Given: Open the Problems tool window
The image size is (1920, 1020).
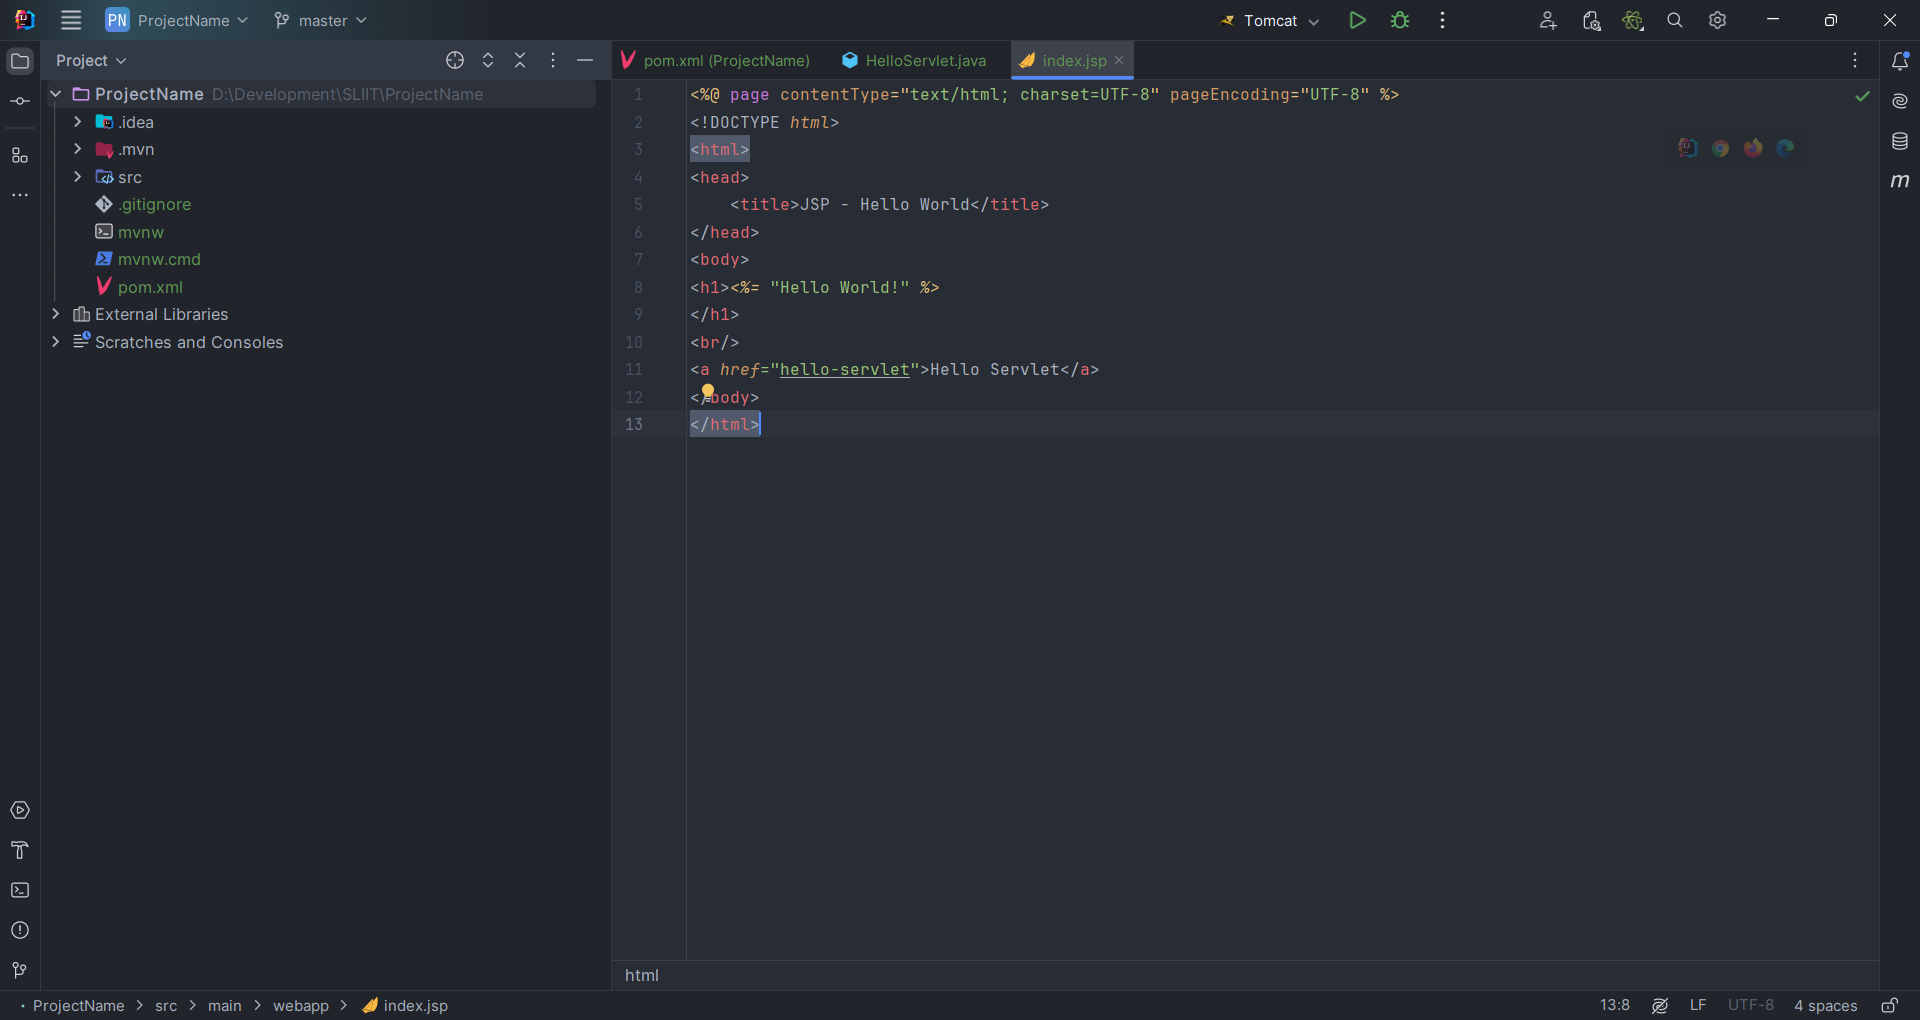Looking at the screenshot, I should click(20, 930).
